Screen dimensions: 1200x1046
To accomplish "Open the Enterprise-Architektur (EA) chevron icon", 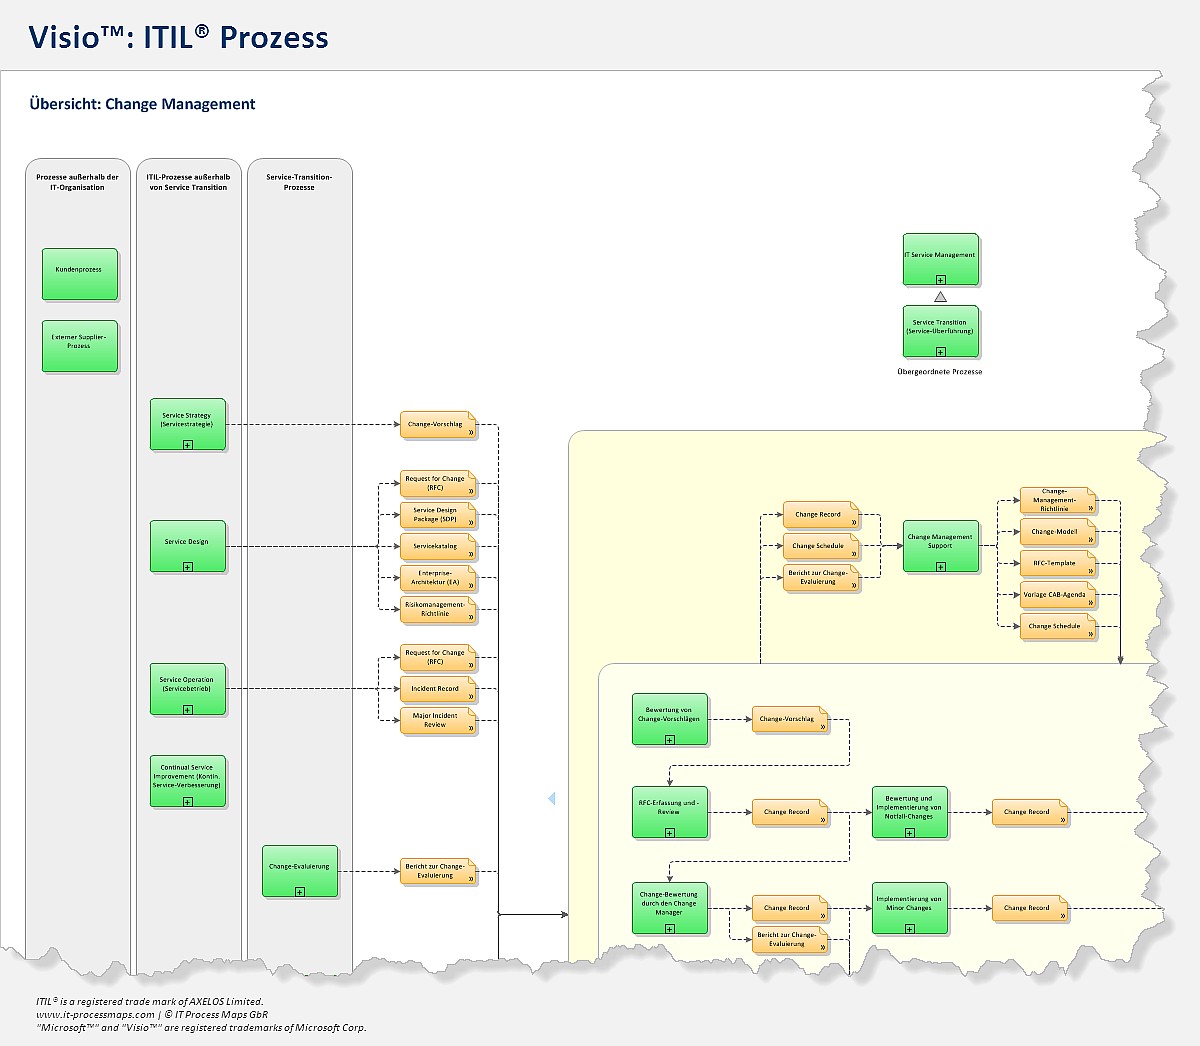I will tap(470, 585).
